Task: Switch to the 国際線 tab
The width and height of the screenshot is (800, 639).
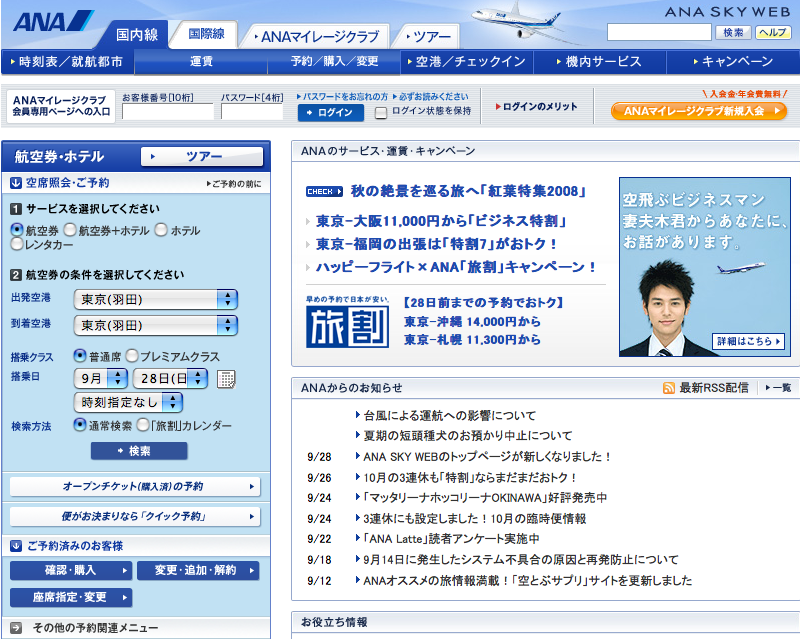Action: point(205,35)
